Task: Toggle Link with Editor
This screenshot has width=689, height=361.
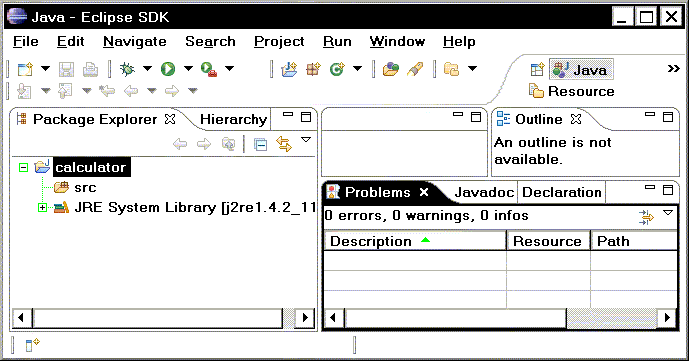Action: pyautogui.click(x=284, y=144)
